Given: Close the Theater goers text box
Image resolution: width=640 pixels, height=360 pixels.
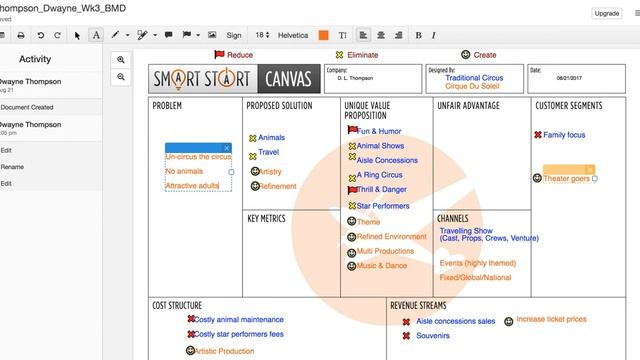Looking at the screenshot, I should [x=590, y=169].
